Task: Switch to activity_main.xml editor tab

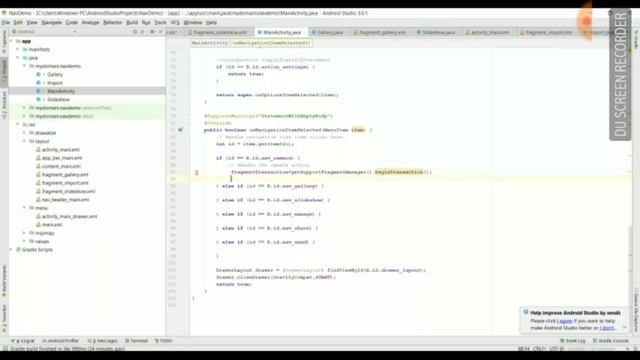Action: pos(489,32)
